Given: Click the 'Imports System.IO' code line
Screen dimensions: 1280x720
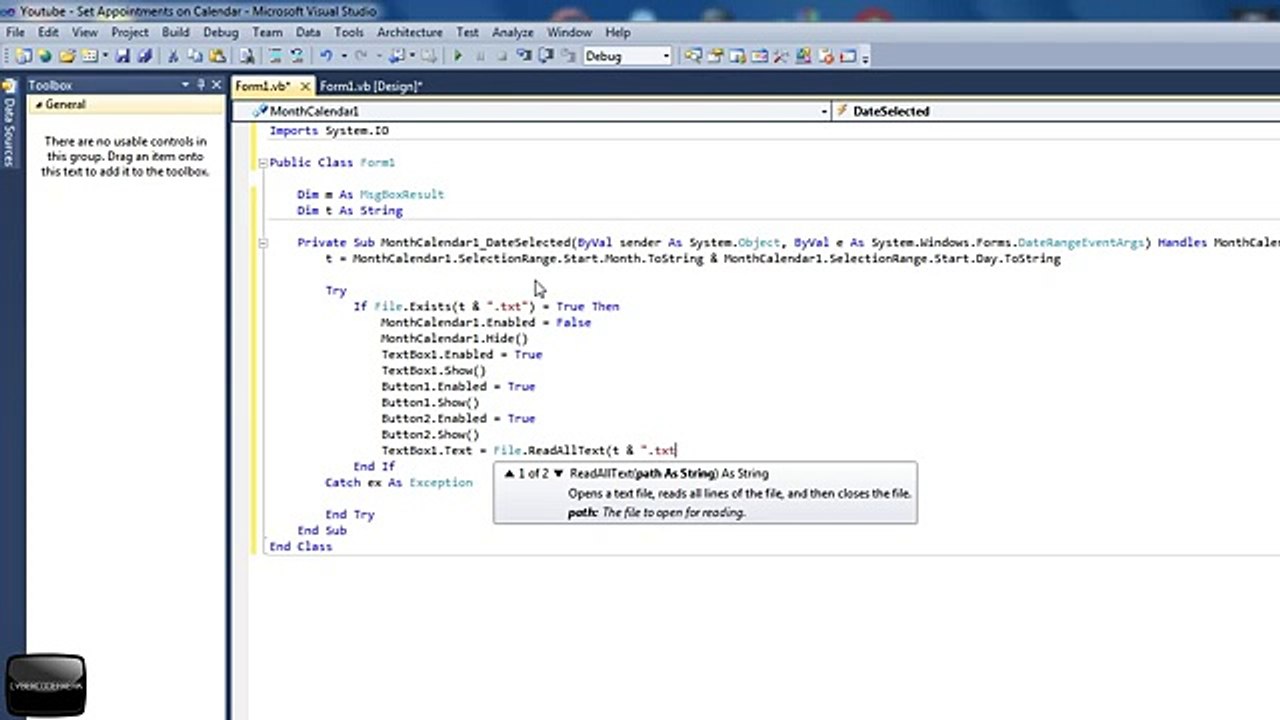Looking at the screenshot, I should pos(329,130).
